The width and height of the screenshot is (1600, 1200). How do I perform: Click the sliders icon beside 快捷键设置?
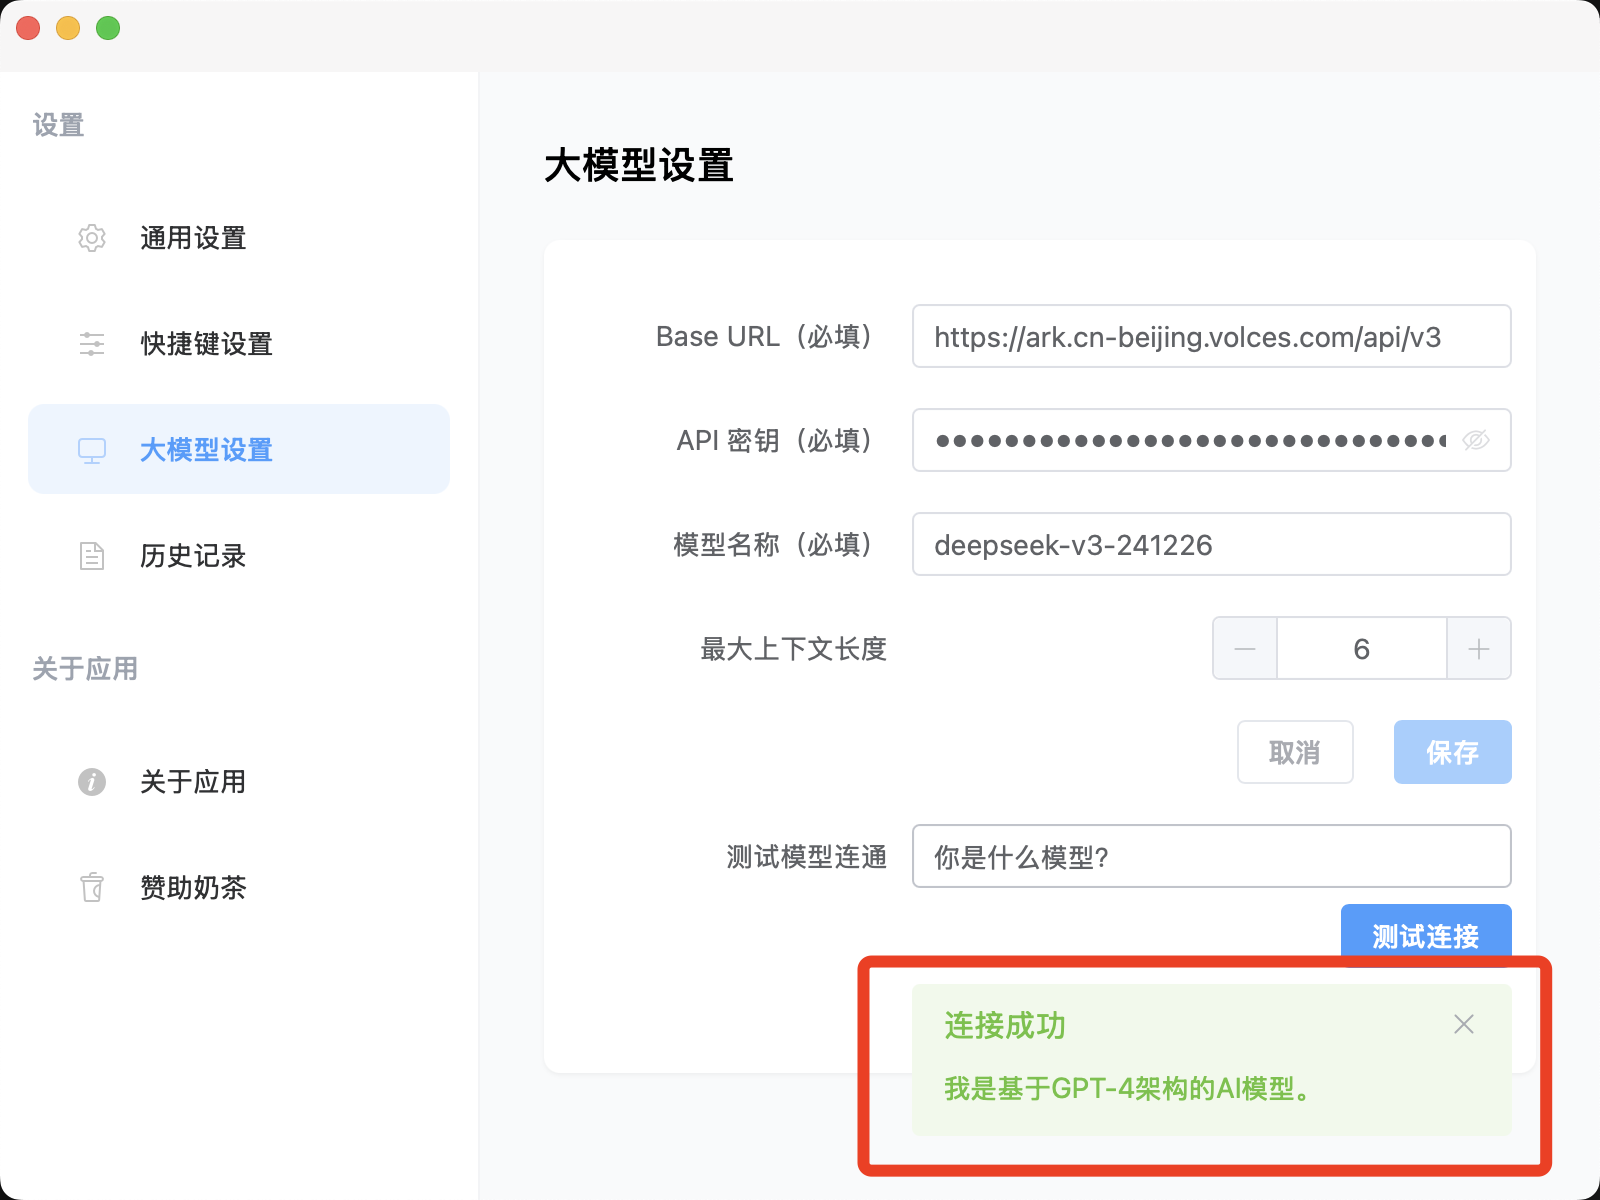coord(92,344)
